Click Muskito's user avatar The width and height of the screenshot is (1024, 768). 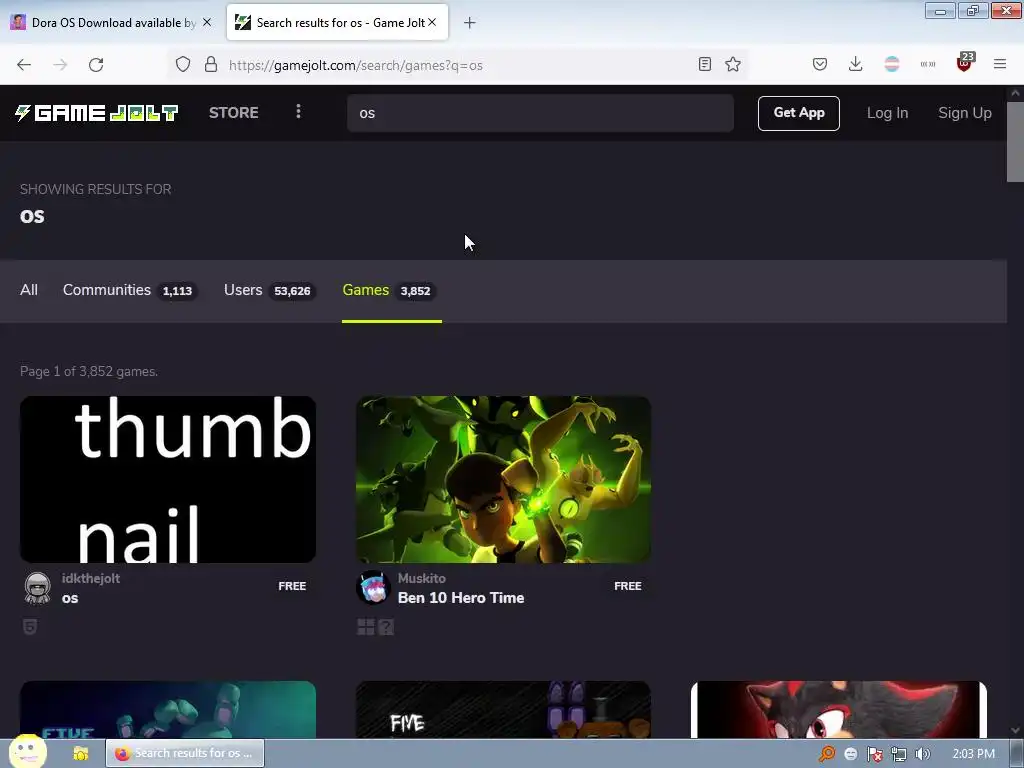374,588
